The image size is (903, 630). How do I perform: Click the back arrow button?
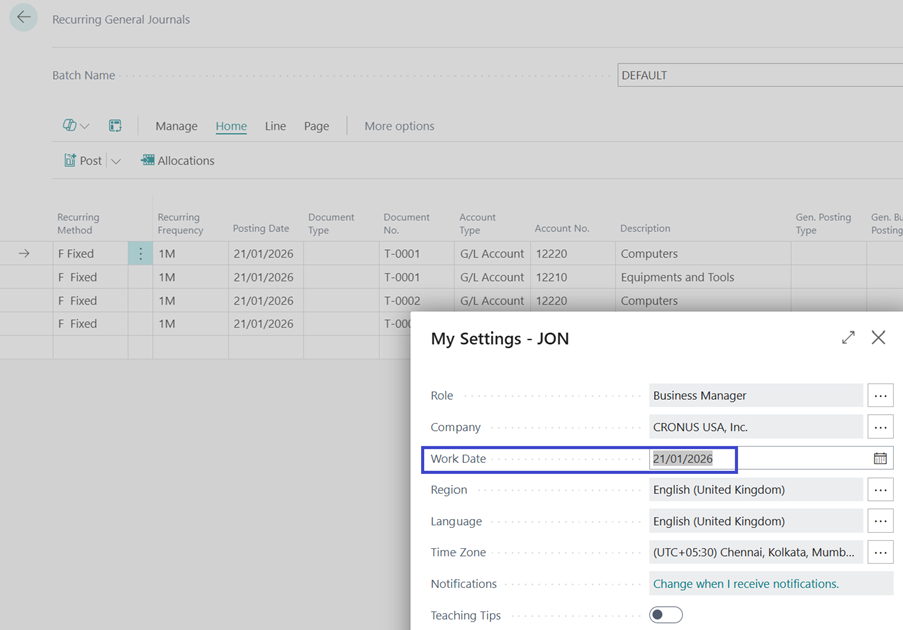click(x=23, y=18)
